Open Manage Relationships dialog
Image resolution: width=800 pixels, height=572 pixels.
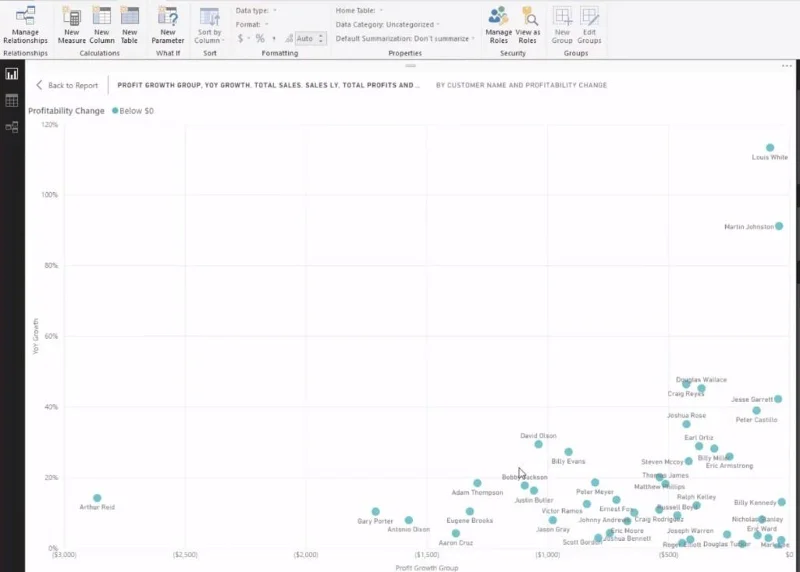point(25,25)
